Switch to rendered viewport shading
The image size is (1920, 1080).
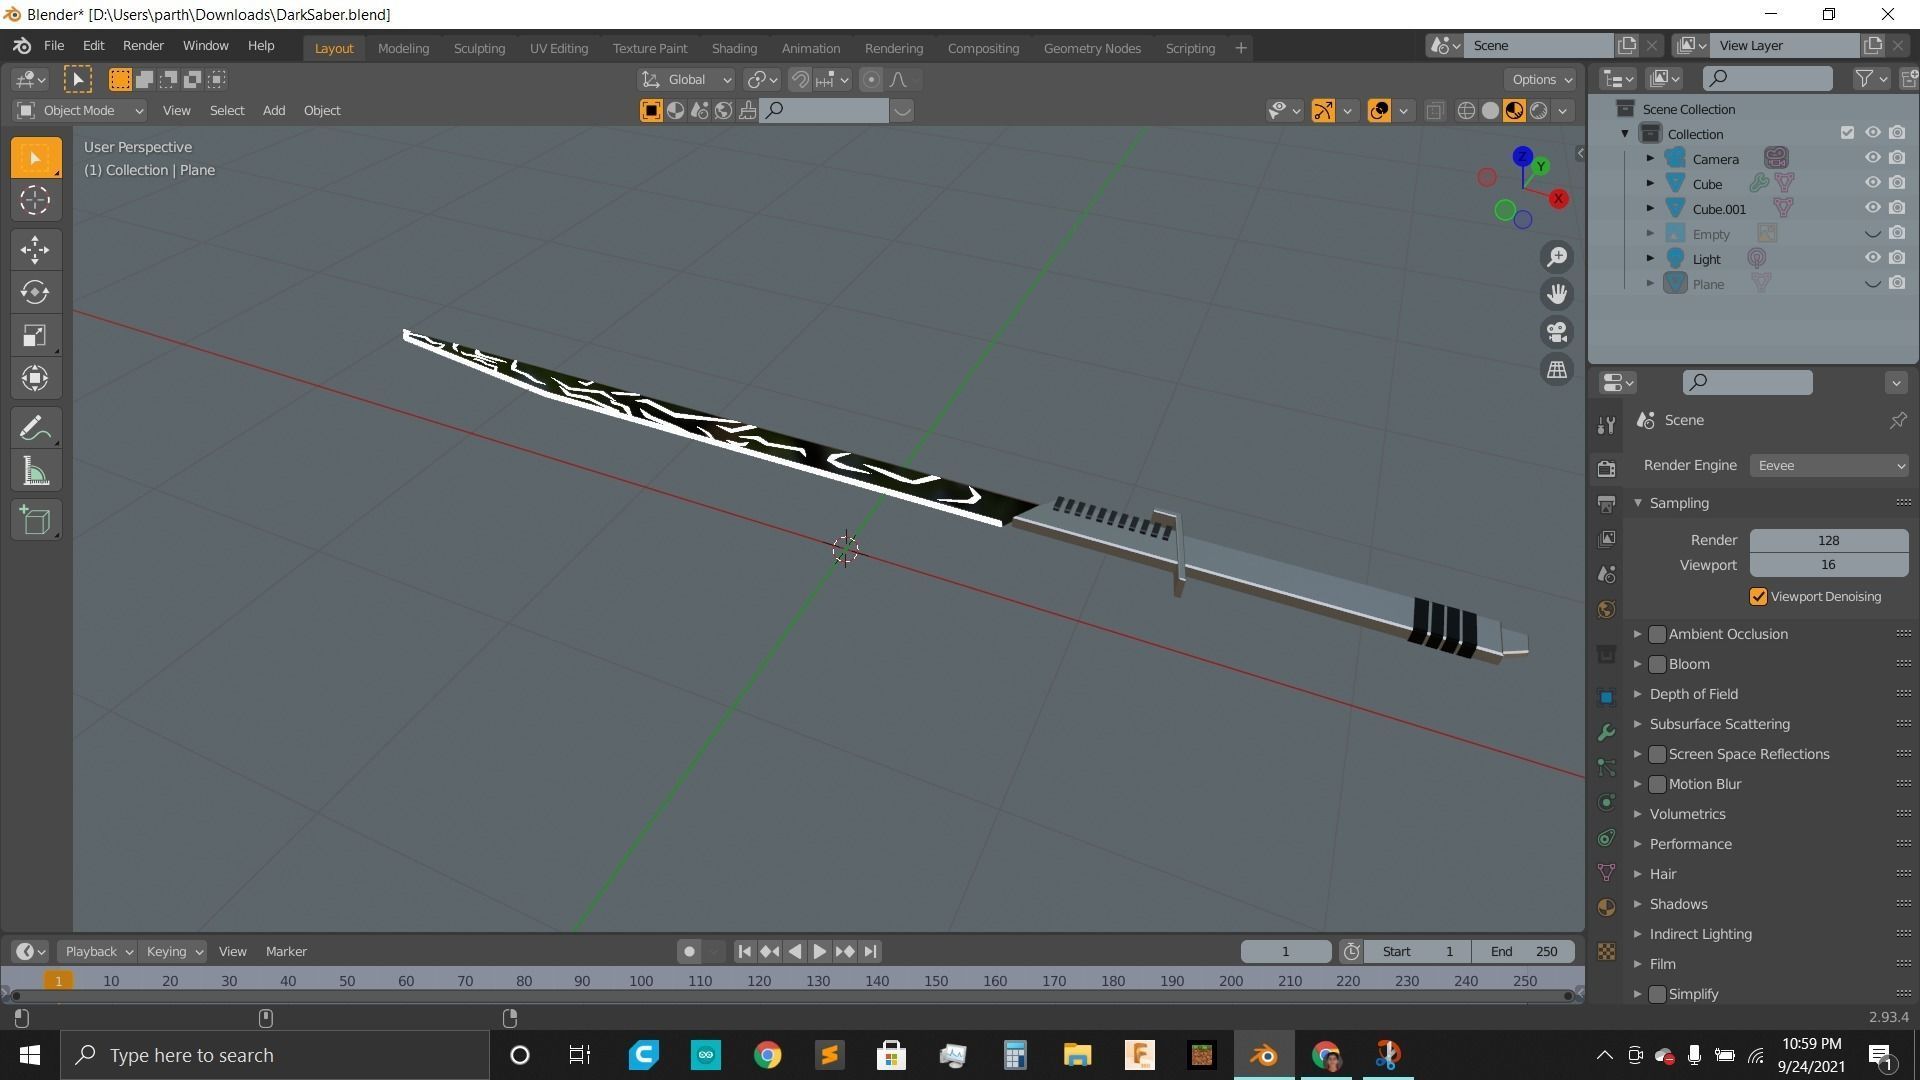click(1539, 111)
